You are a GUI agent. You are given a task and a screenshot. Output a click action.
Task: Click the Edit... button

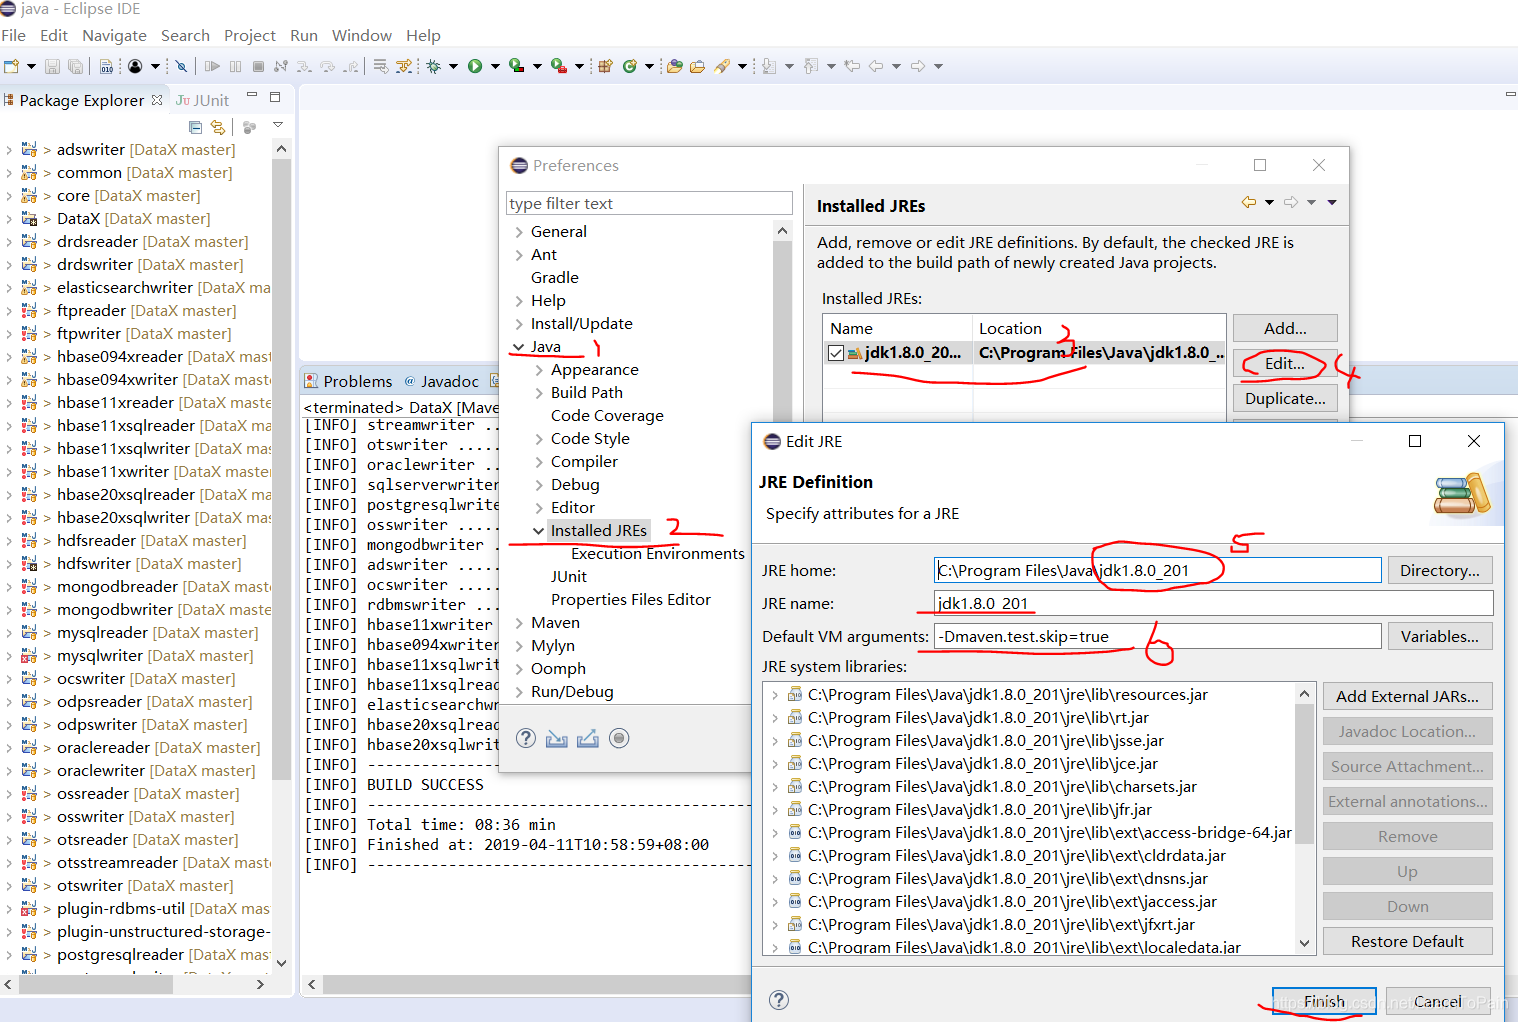[1285, 363]
